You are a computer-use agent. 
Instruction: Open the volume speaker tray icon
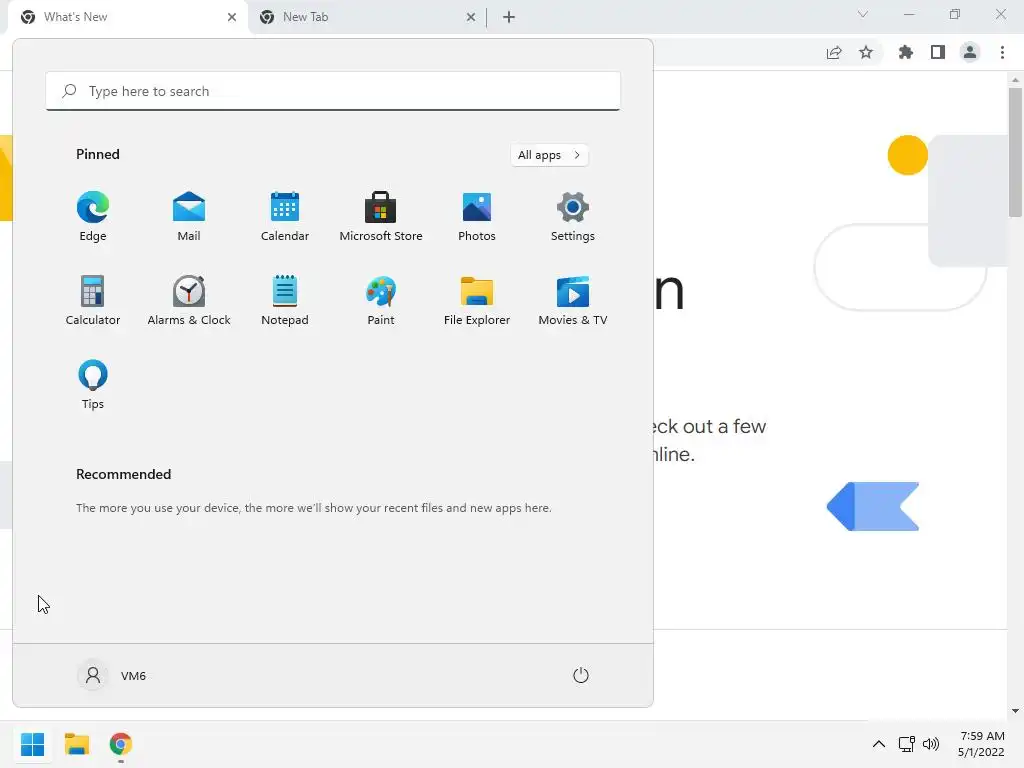[x=931, y=744]
